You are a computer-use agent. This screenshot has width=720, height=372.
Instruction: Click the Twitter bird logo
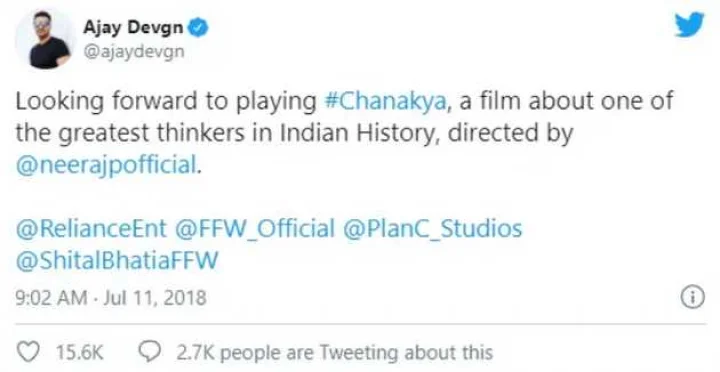pos(689,24)
